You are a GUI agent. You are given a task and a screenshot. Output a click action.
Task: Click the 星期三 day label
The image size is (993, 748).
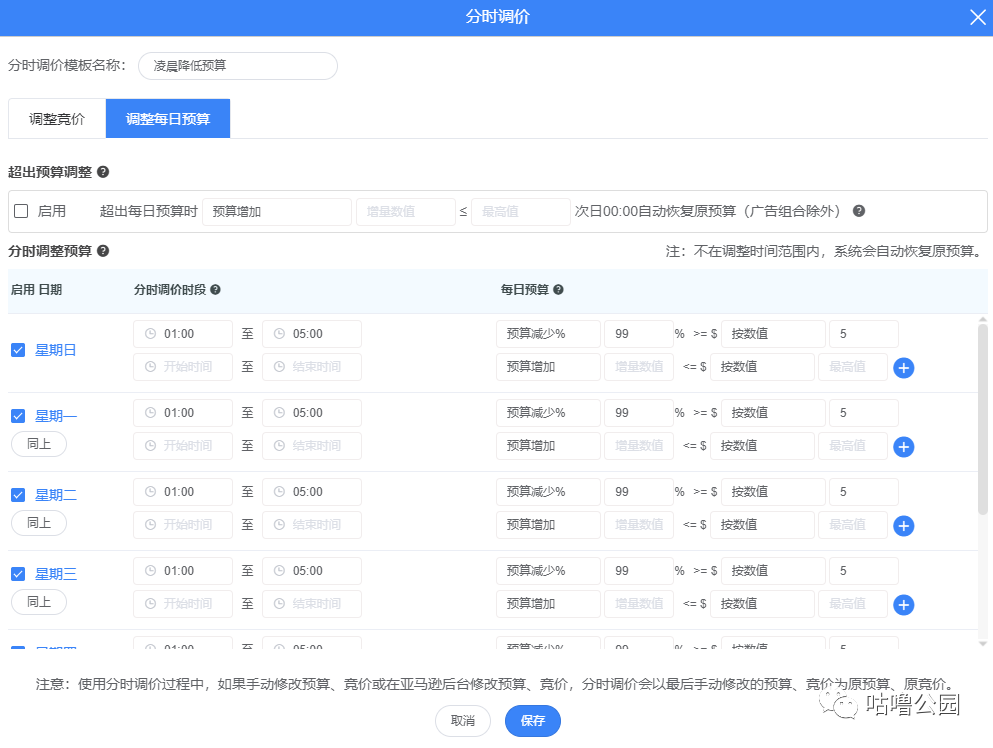tap(56, 574)
